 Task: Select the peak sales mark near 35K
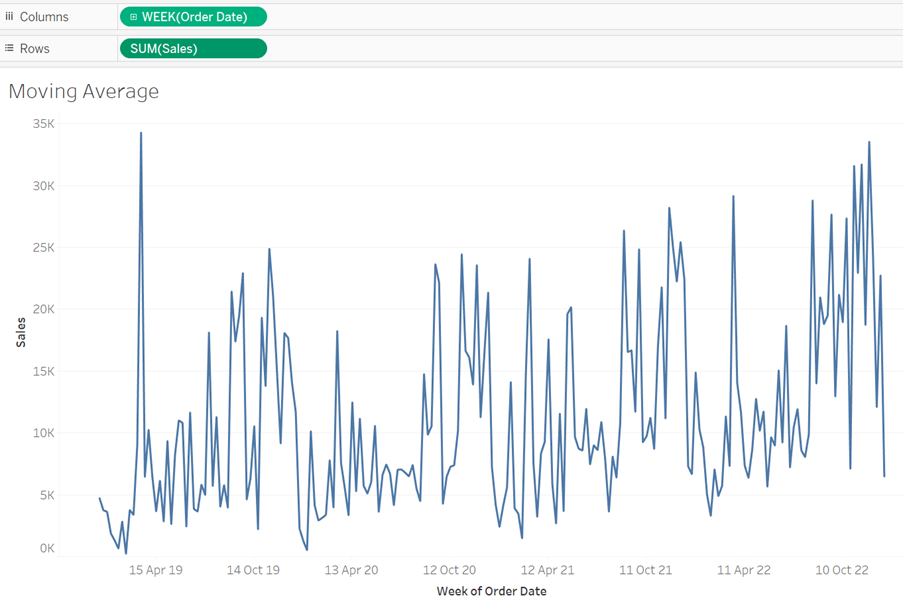pyautogui.click(x=141, y=133)
